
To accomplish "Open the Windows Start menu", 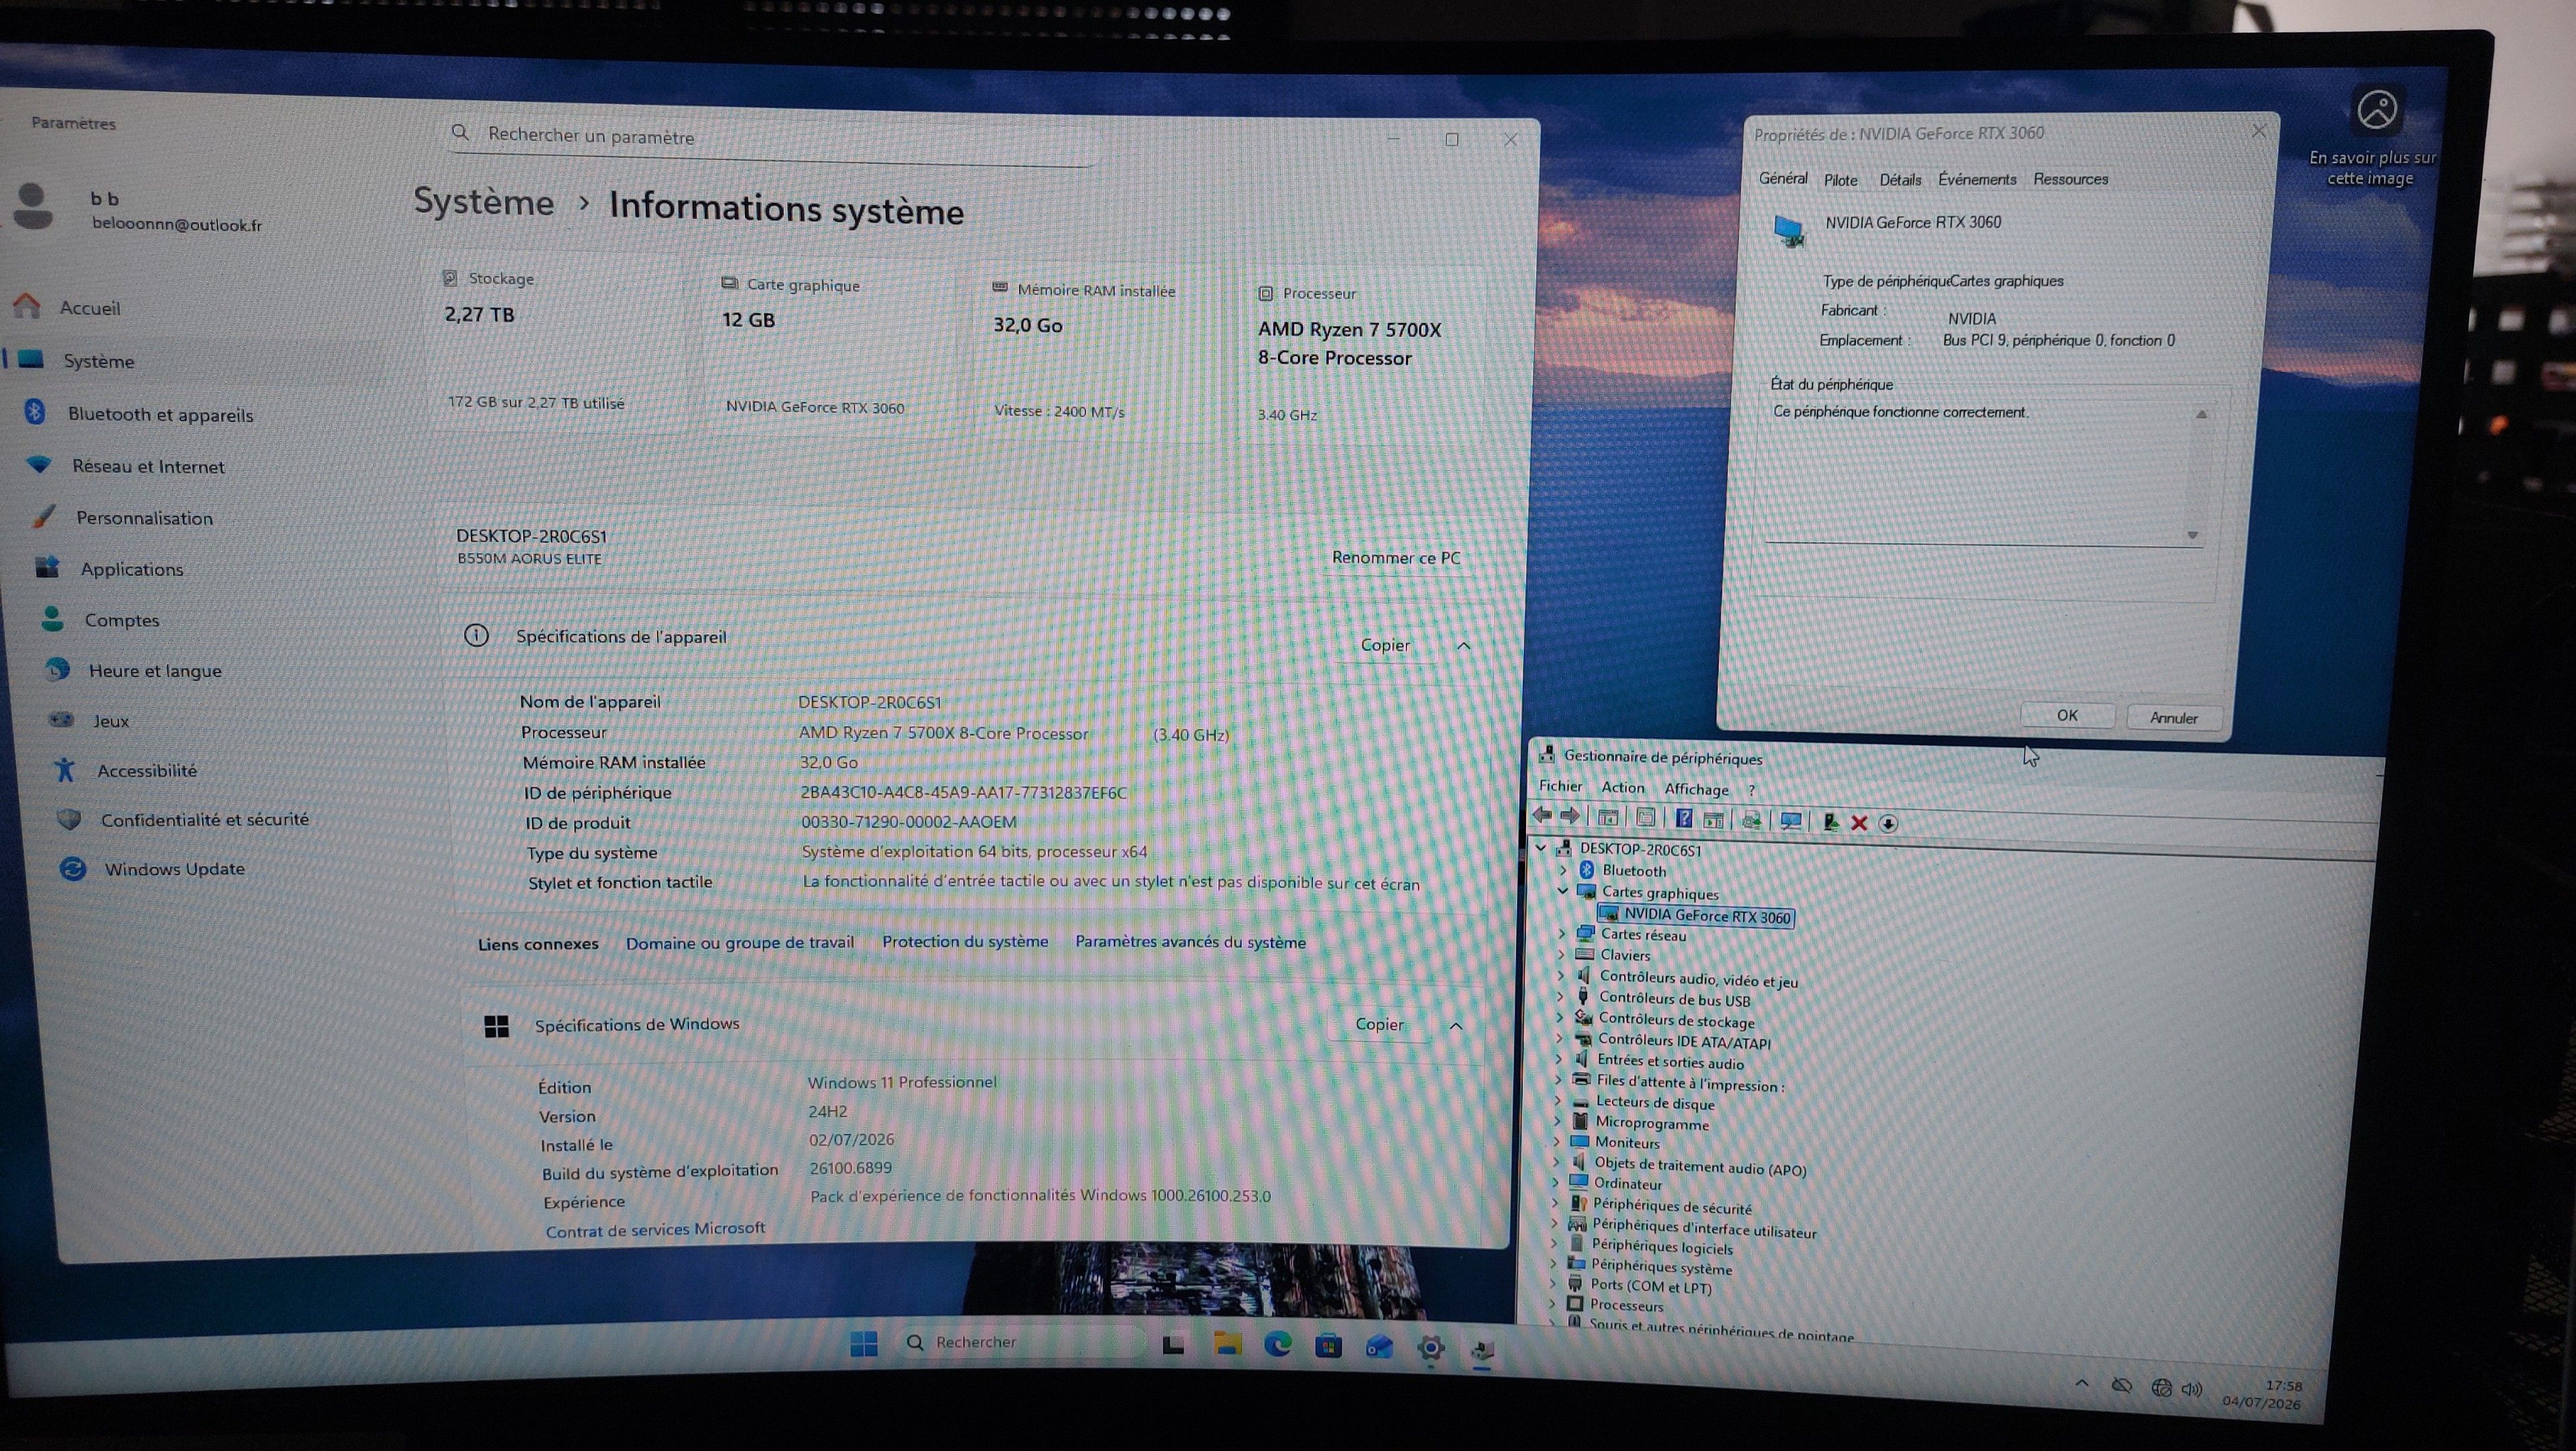I will (x=864, y=1343).
